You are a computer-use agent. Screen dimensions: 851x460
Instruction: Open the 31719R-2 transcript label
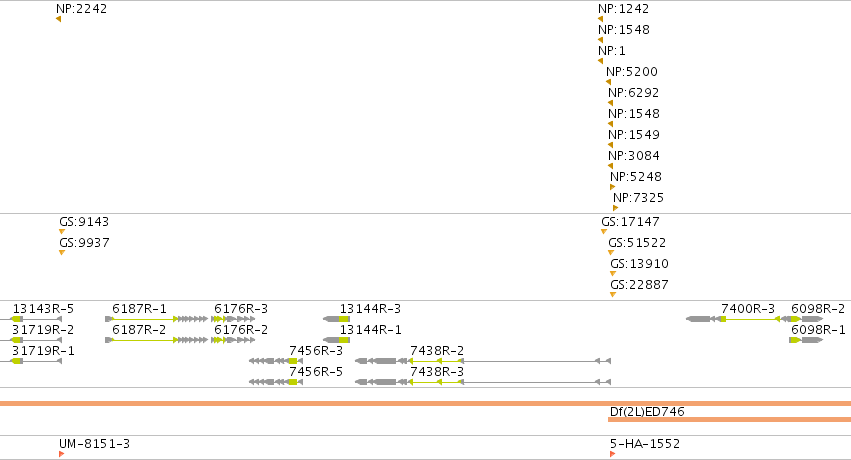43,330
